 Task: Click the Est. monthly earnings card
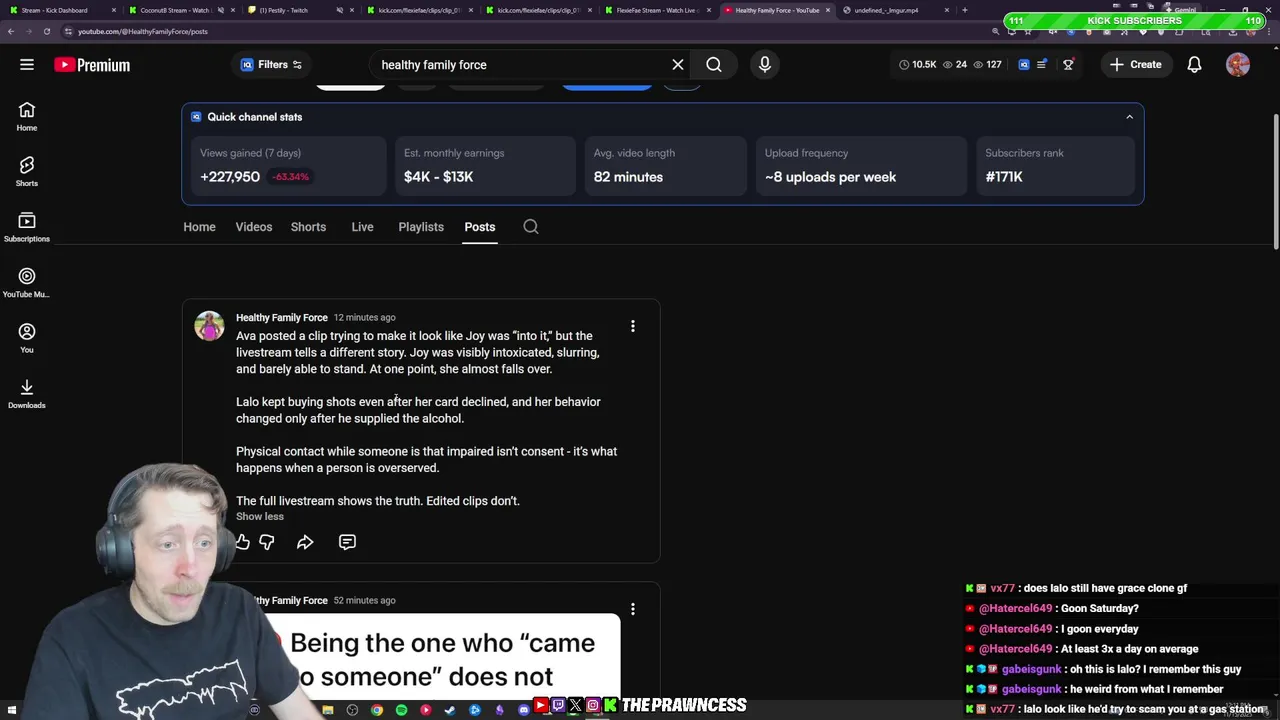point(485,165)
